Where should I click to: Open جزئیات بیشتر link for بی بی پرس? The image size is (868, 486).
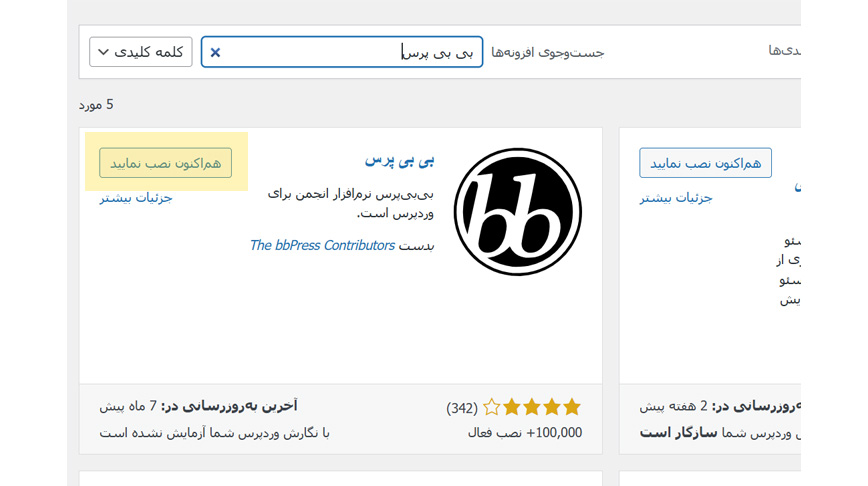(x=136, y=198)
